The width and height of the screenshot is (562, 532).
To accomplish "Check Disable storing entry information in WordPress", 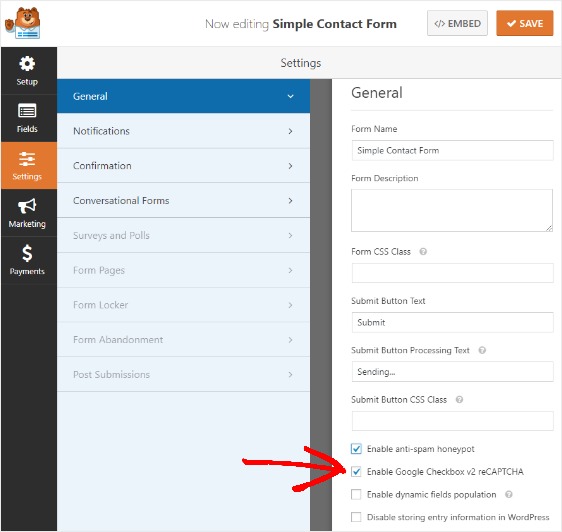I will [x=356, y=517].
